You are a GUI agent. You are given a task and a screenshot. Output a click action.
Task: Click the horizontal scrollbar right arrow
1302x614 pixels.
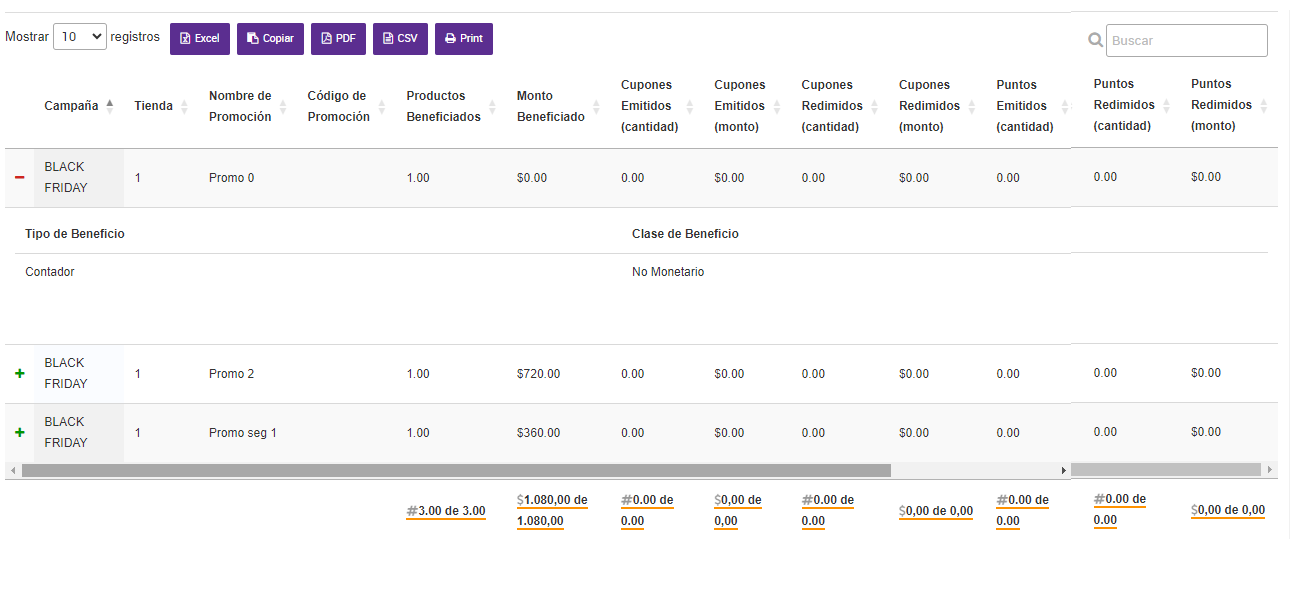(x=1063, y=470)
